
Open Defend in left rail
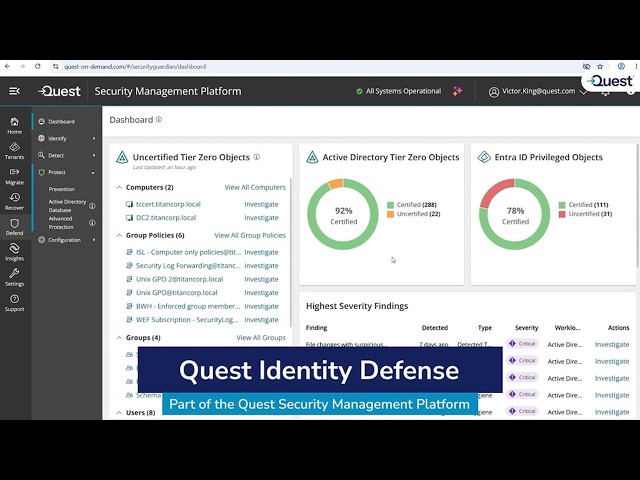(14, 227)
